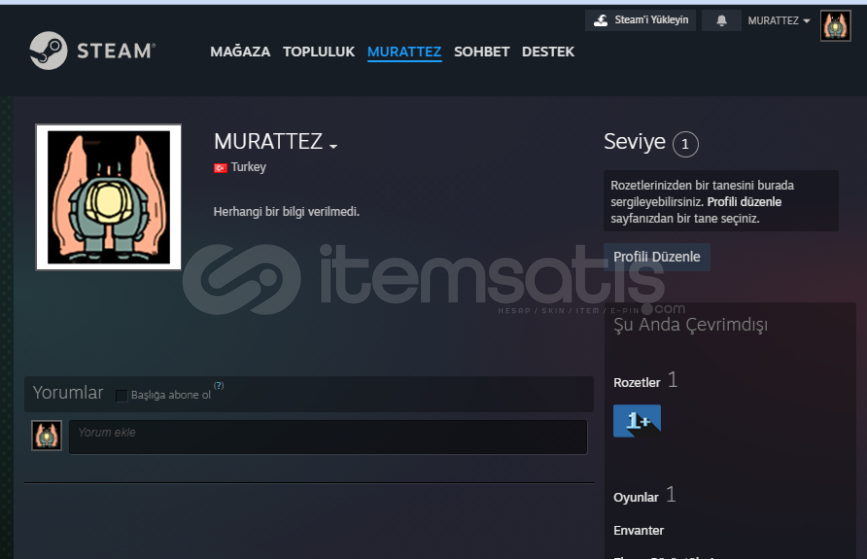Click the Herhangi bir bilgi verilmedi text
The image size is (867, 559).
[x=286, y=212]
